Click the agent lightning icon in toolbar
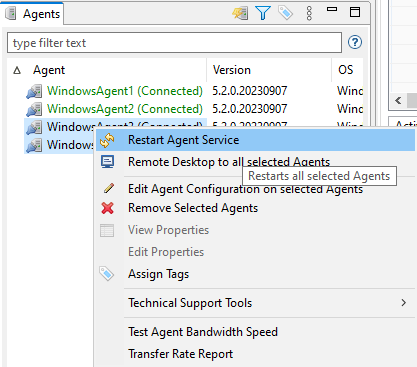 point(240,13)
